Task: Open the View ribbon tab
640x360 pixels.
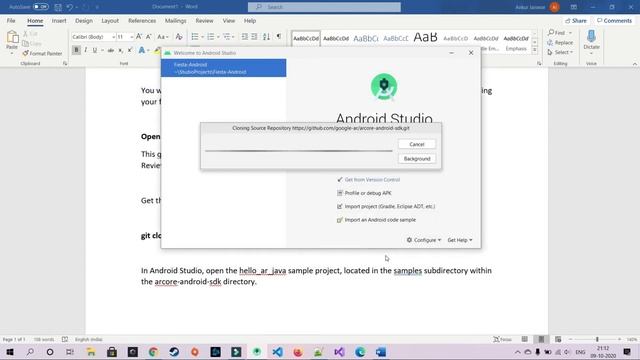Action: click(x=229, y=21)
